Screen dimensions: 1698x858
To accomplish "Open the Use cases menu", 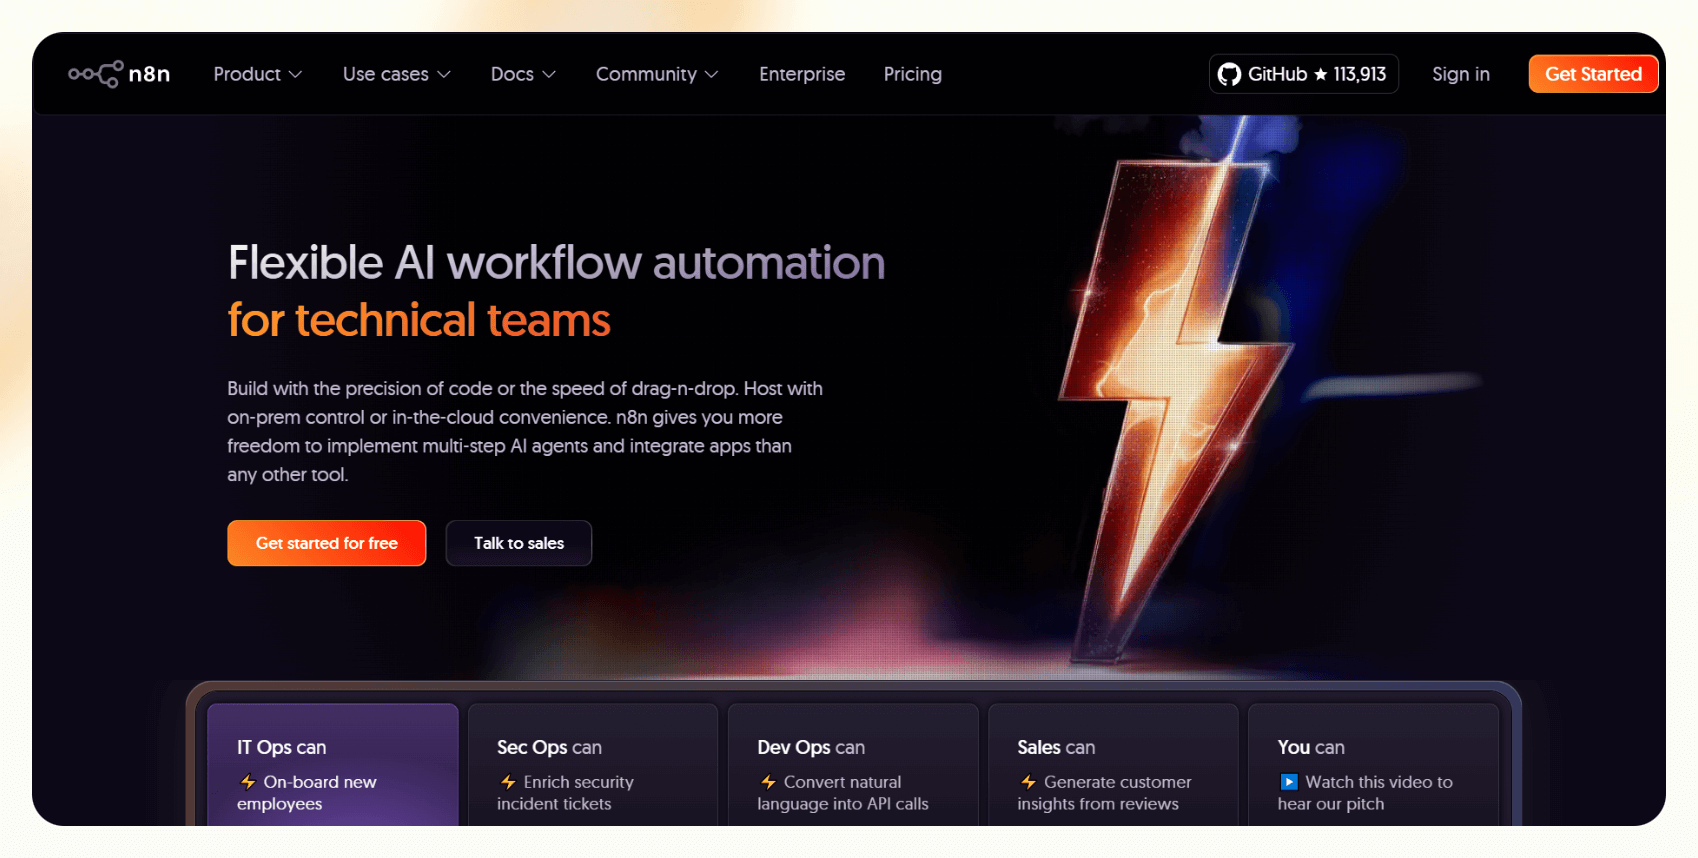I will point(397,74).
